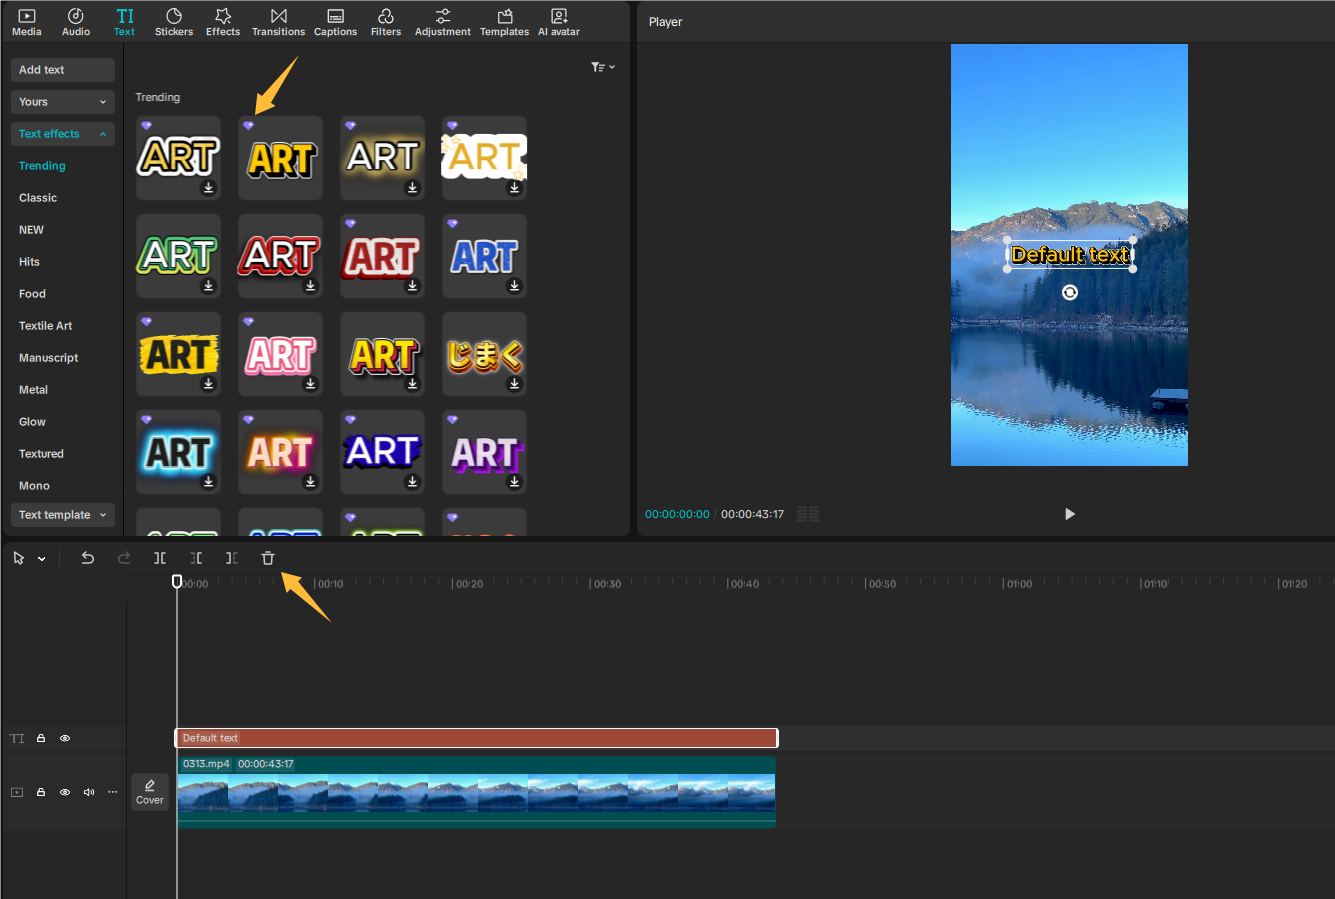This screenshot has height=899, width=1335.
Task: Open the Adjustment panel
Action: coord(442,21)
